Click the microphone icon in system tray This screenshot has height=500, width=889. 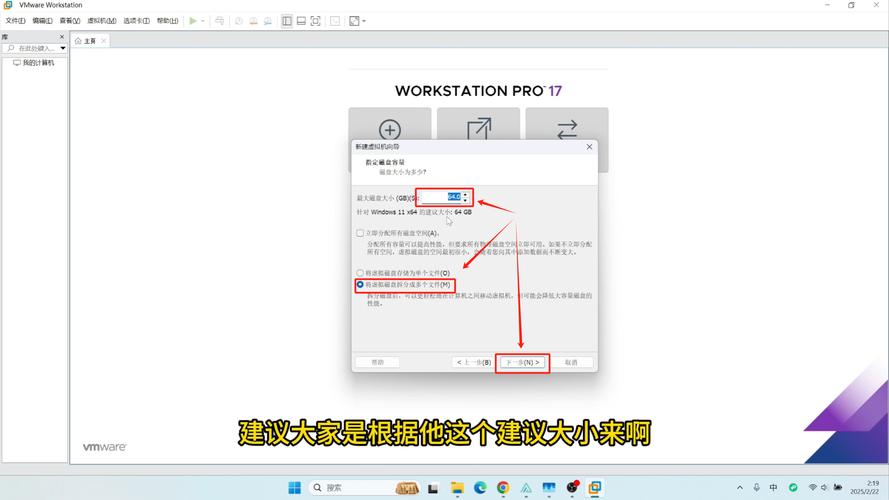[756, 488]
